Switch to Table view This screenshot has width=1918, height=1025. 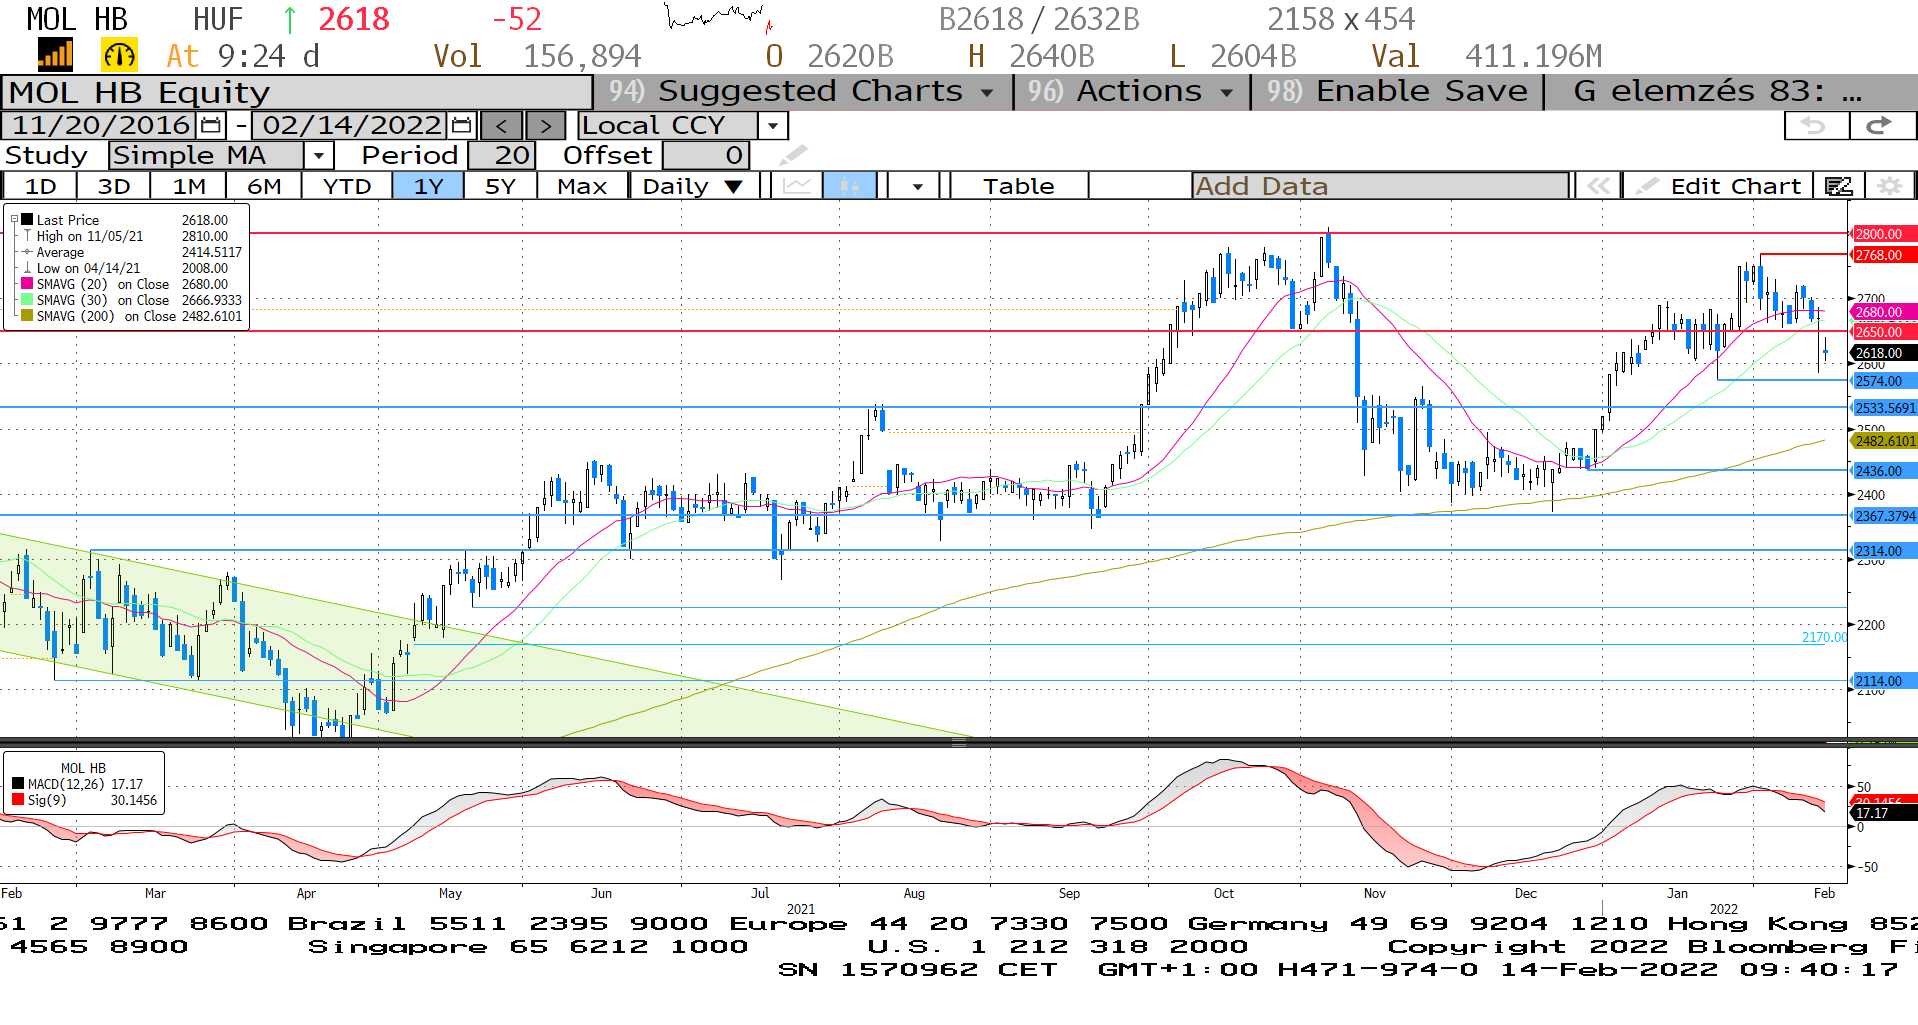pos(1018,186)
